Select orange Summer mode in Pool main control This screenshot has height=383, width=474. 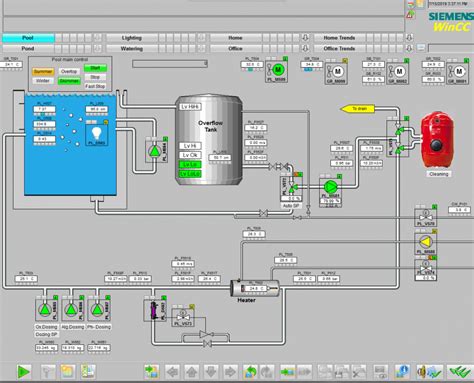(43, 72)
